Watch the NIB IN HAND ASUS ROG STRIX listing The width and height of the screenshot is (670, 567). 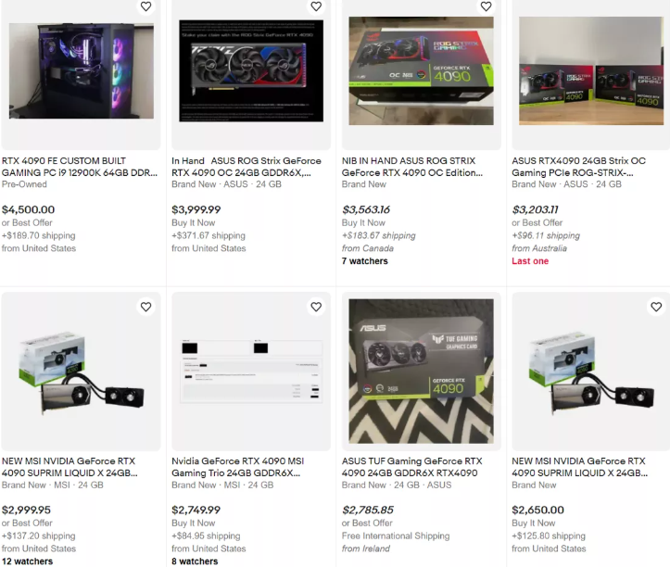tap(486, 6)
